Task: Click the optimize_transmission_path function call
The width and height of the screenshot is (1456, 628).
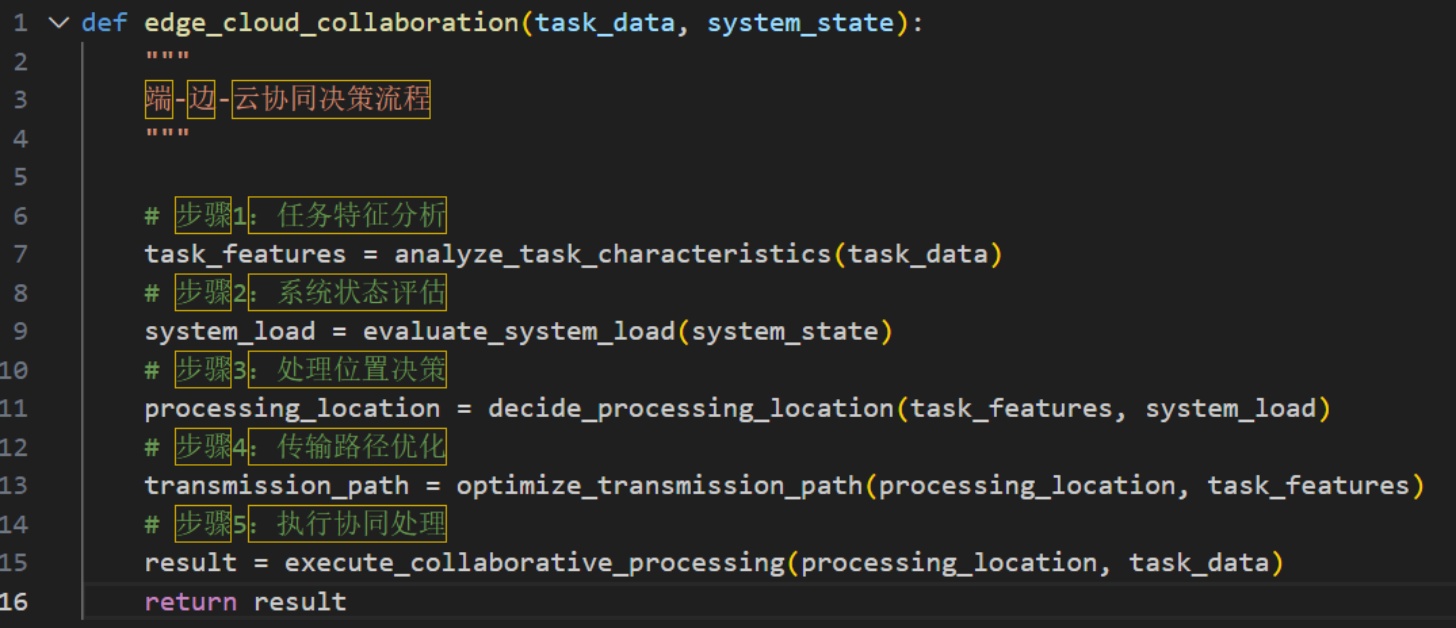Action: pyautogui.click(x=659, y=486)
